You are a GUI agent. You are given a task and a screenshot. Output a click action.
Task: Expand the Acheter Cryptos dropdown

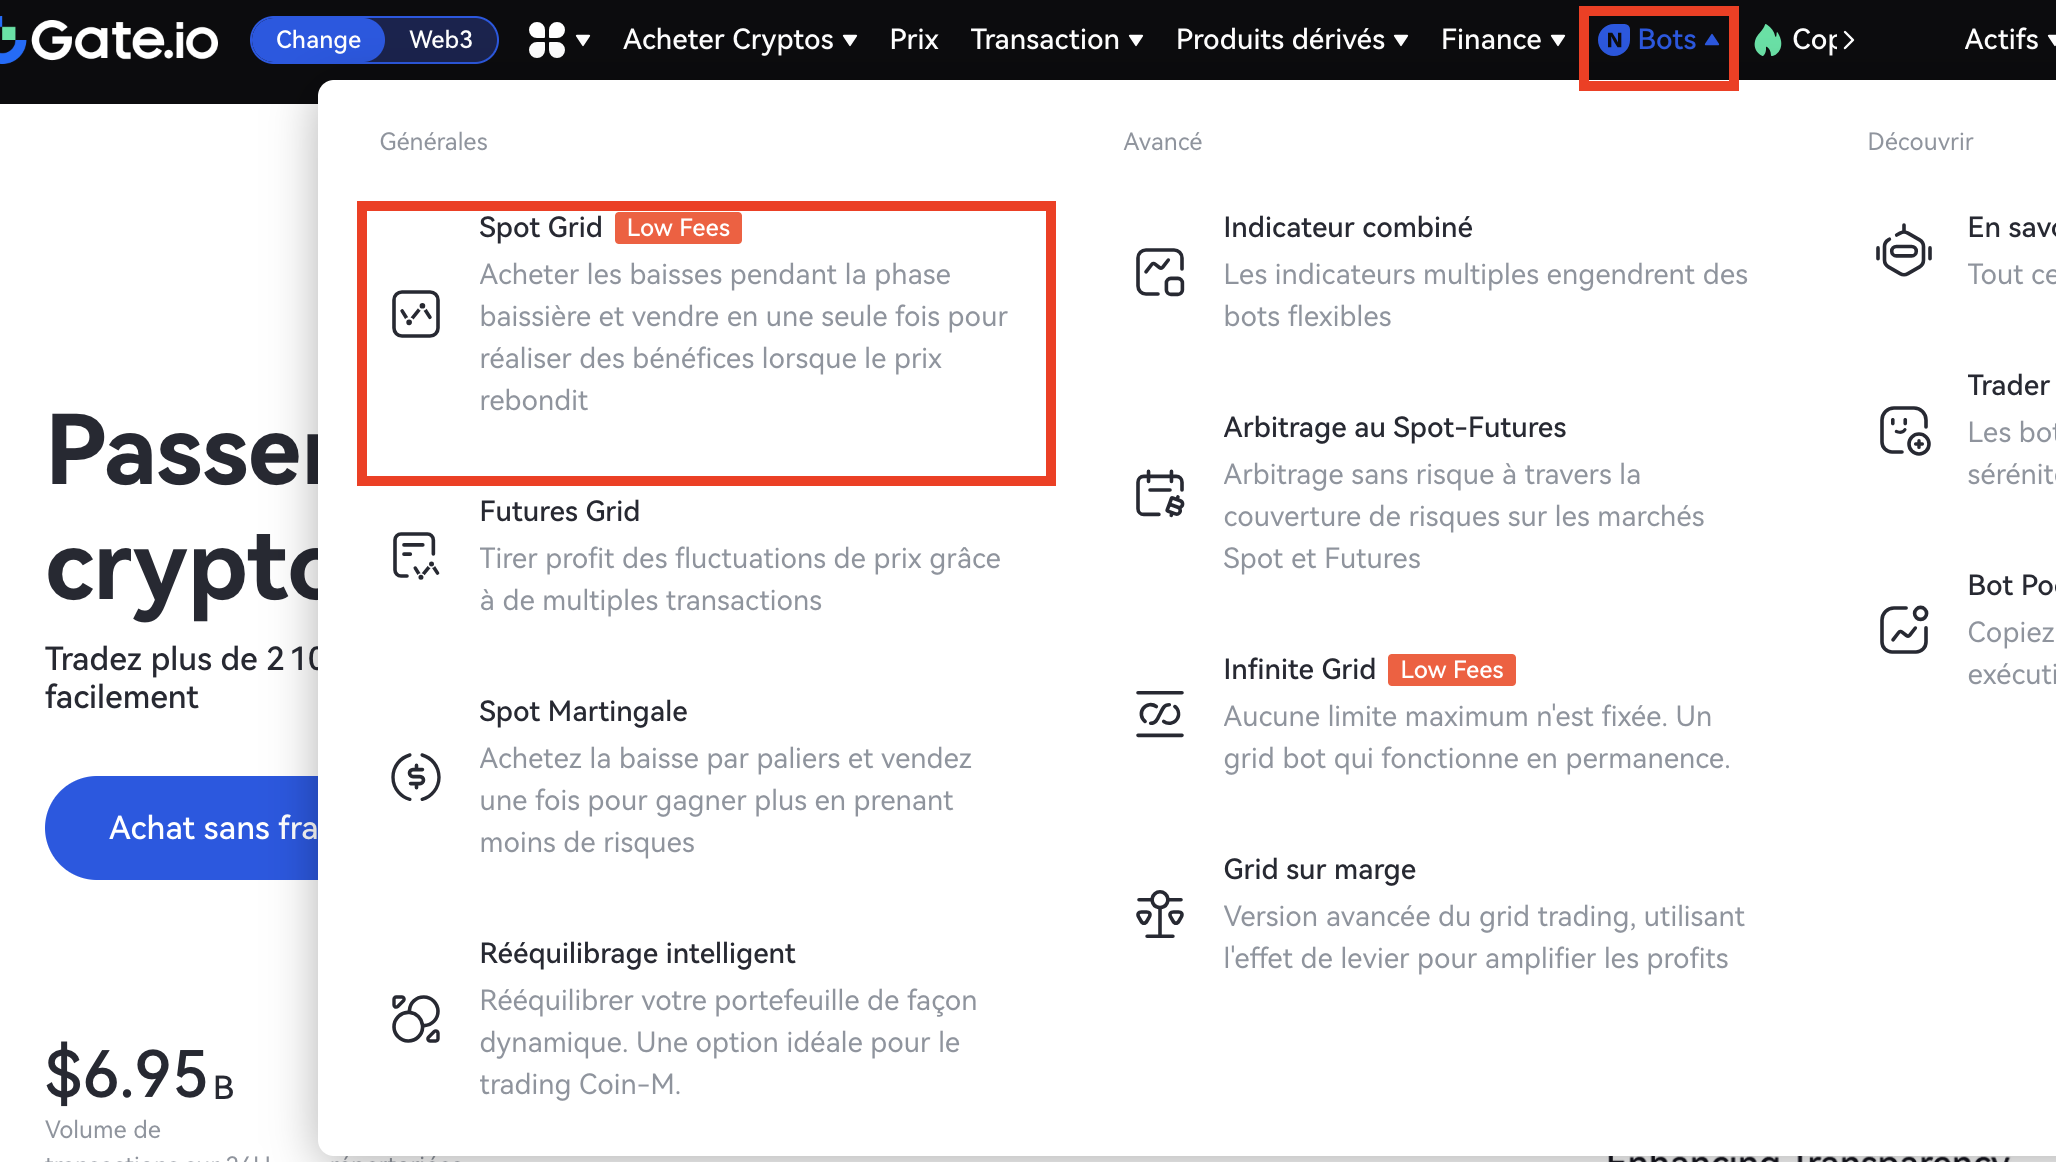click(740, 40)
